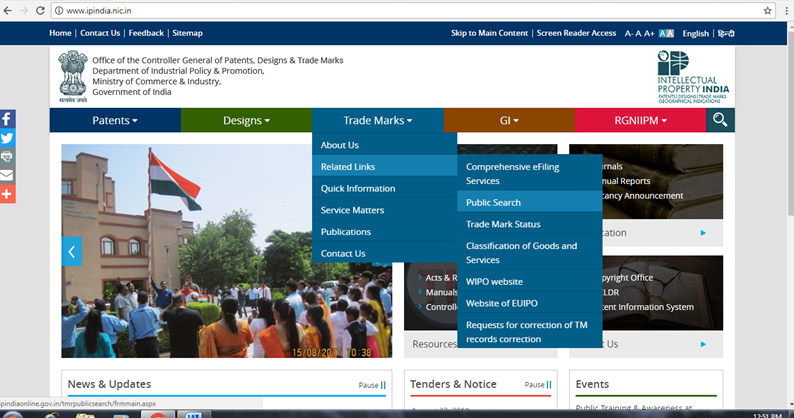794x418 pixels.
Task: Show previous slide in image carousel
Action: pyautogui.click(x=71, y=252)
